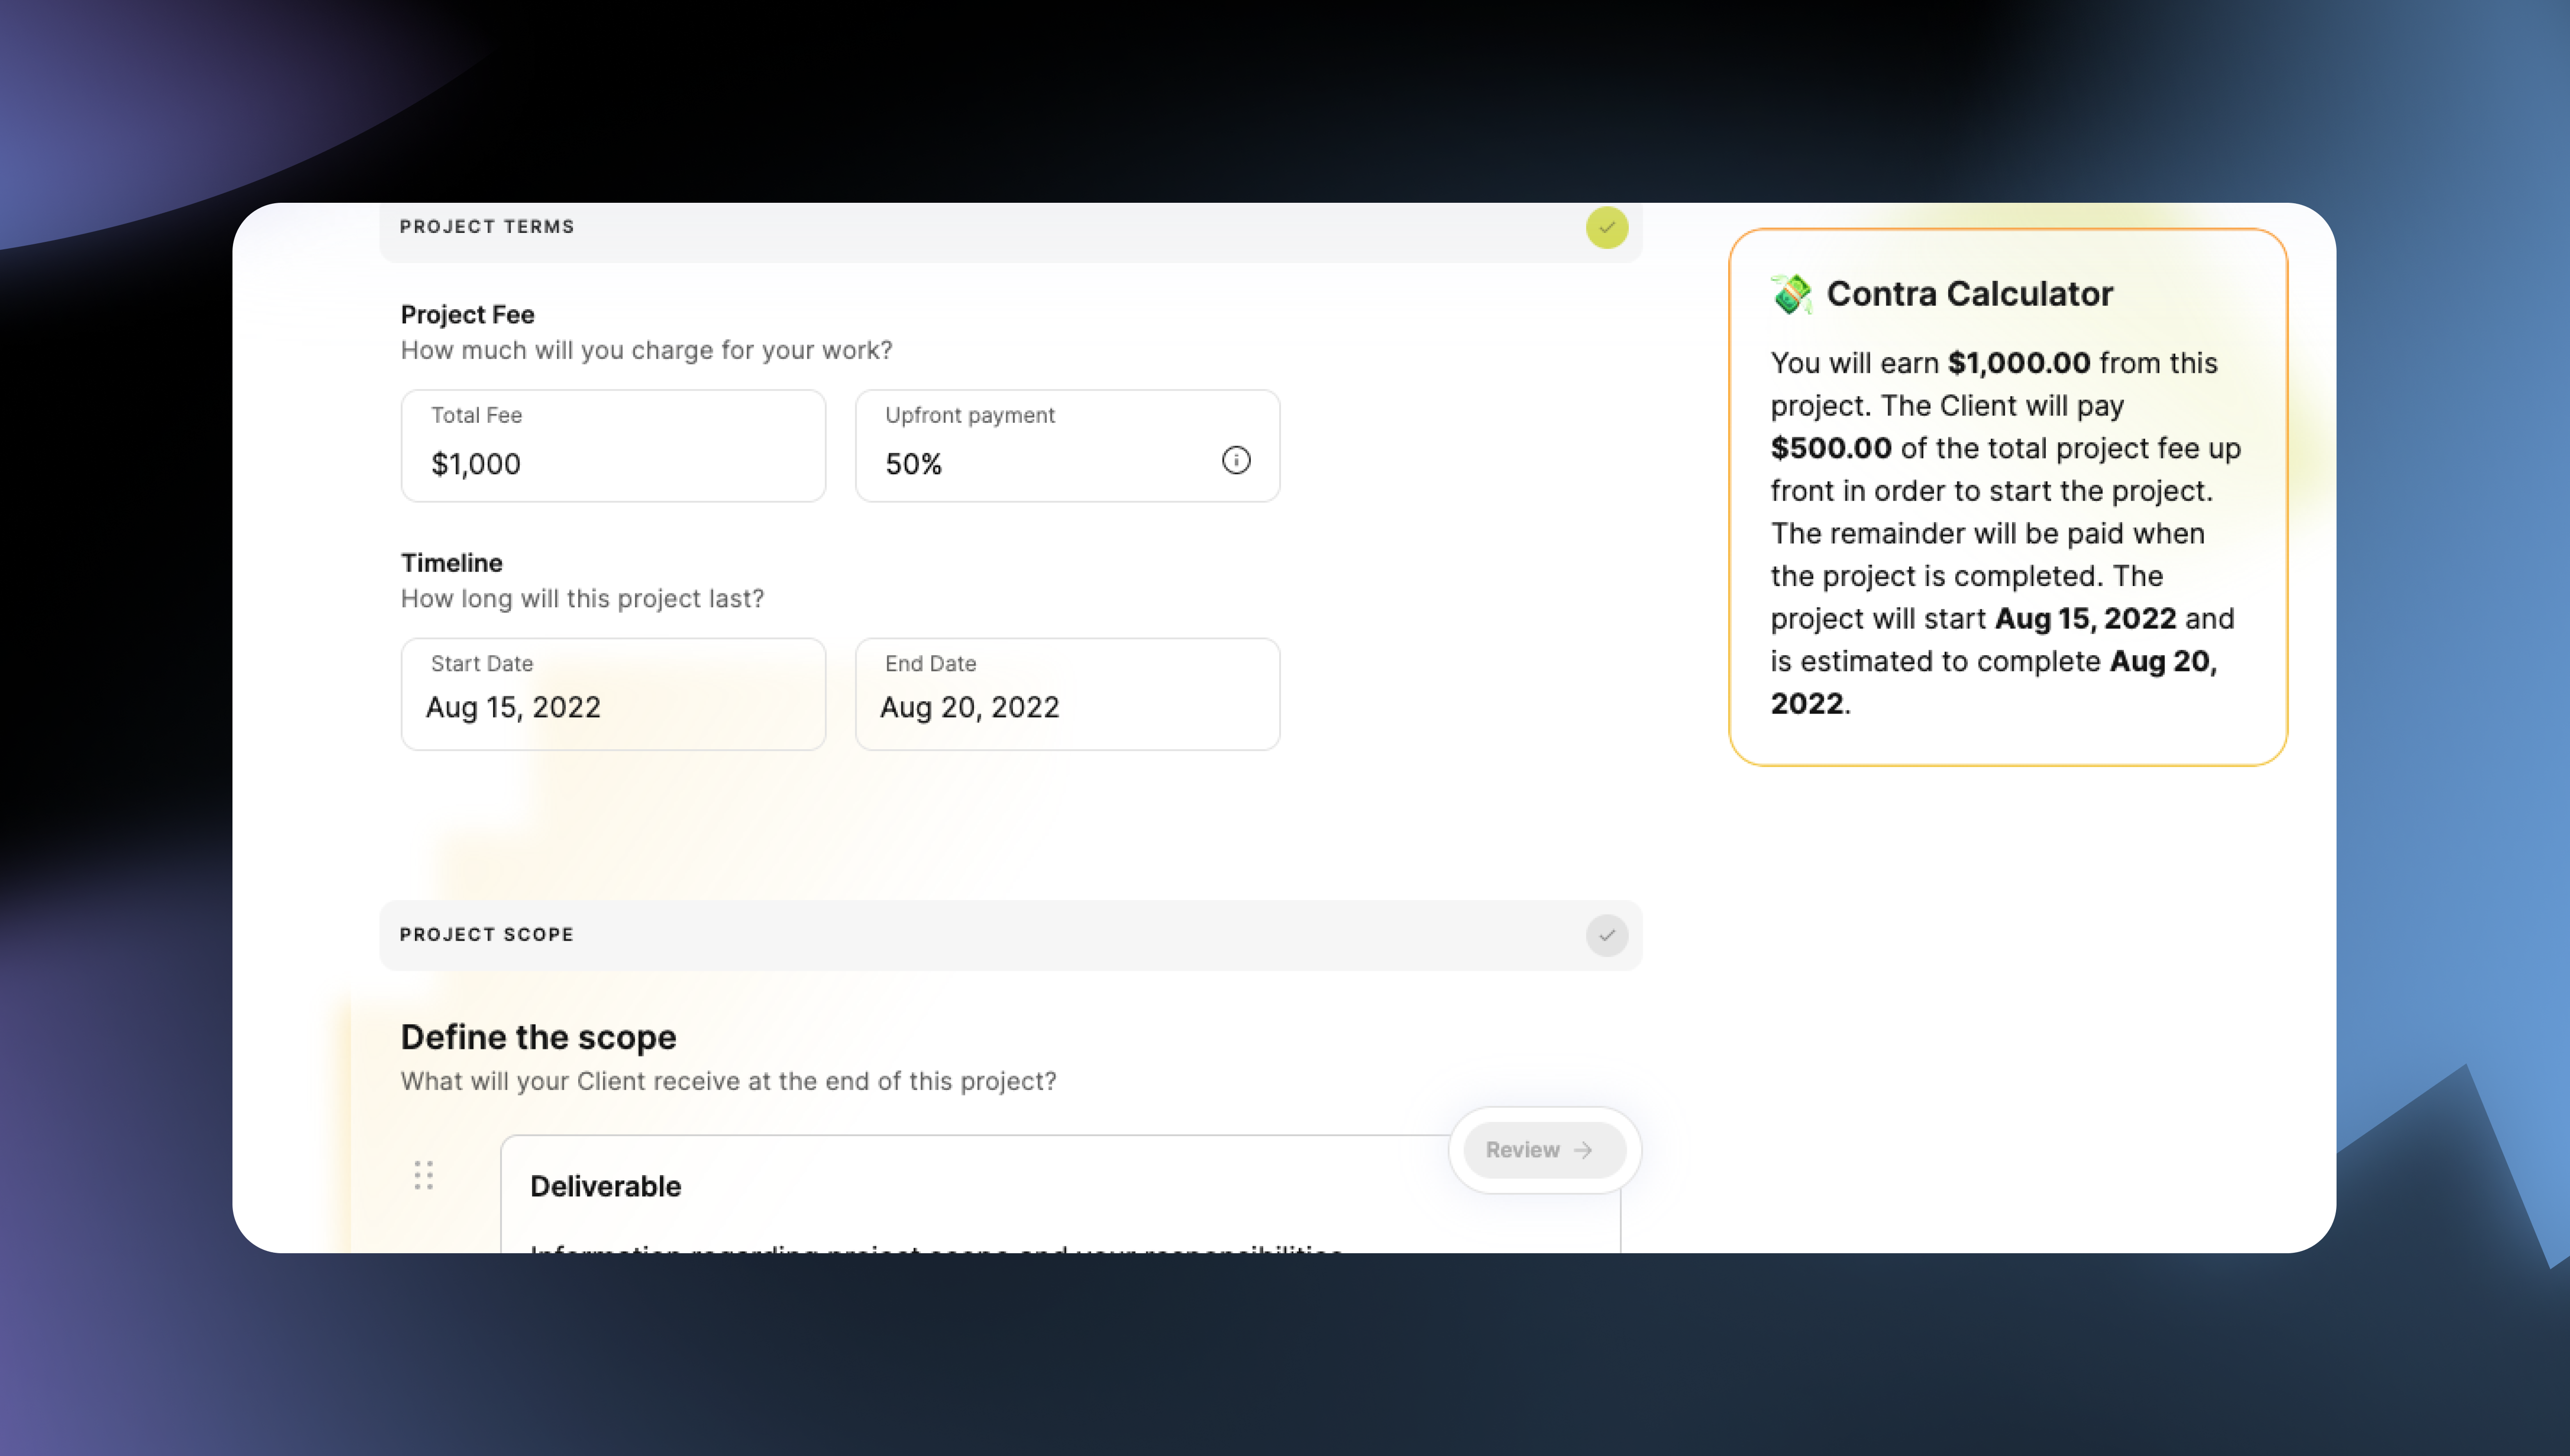
Task: Click the Contra Calculator heading
Action: [1969, 294]
